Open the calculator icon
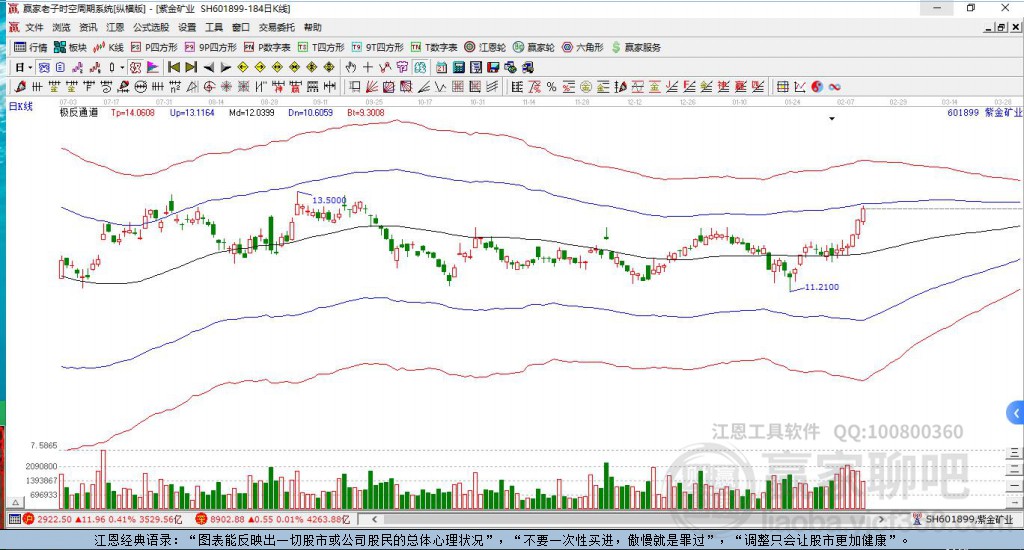 [458, 67]
